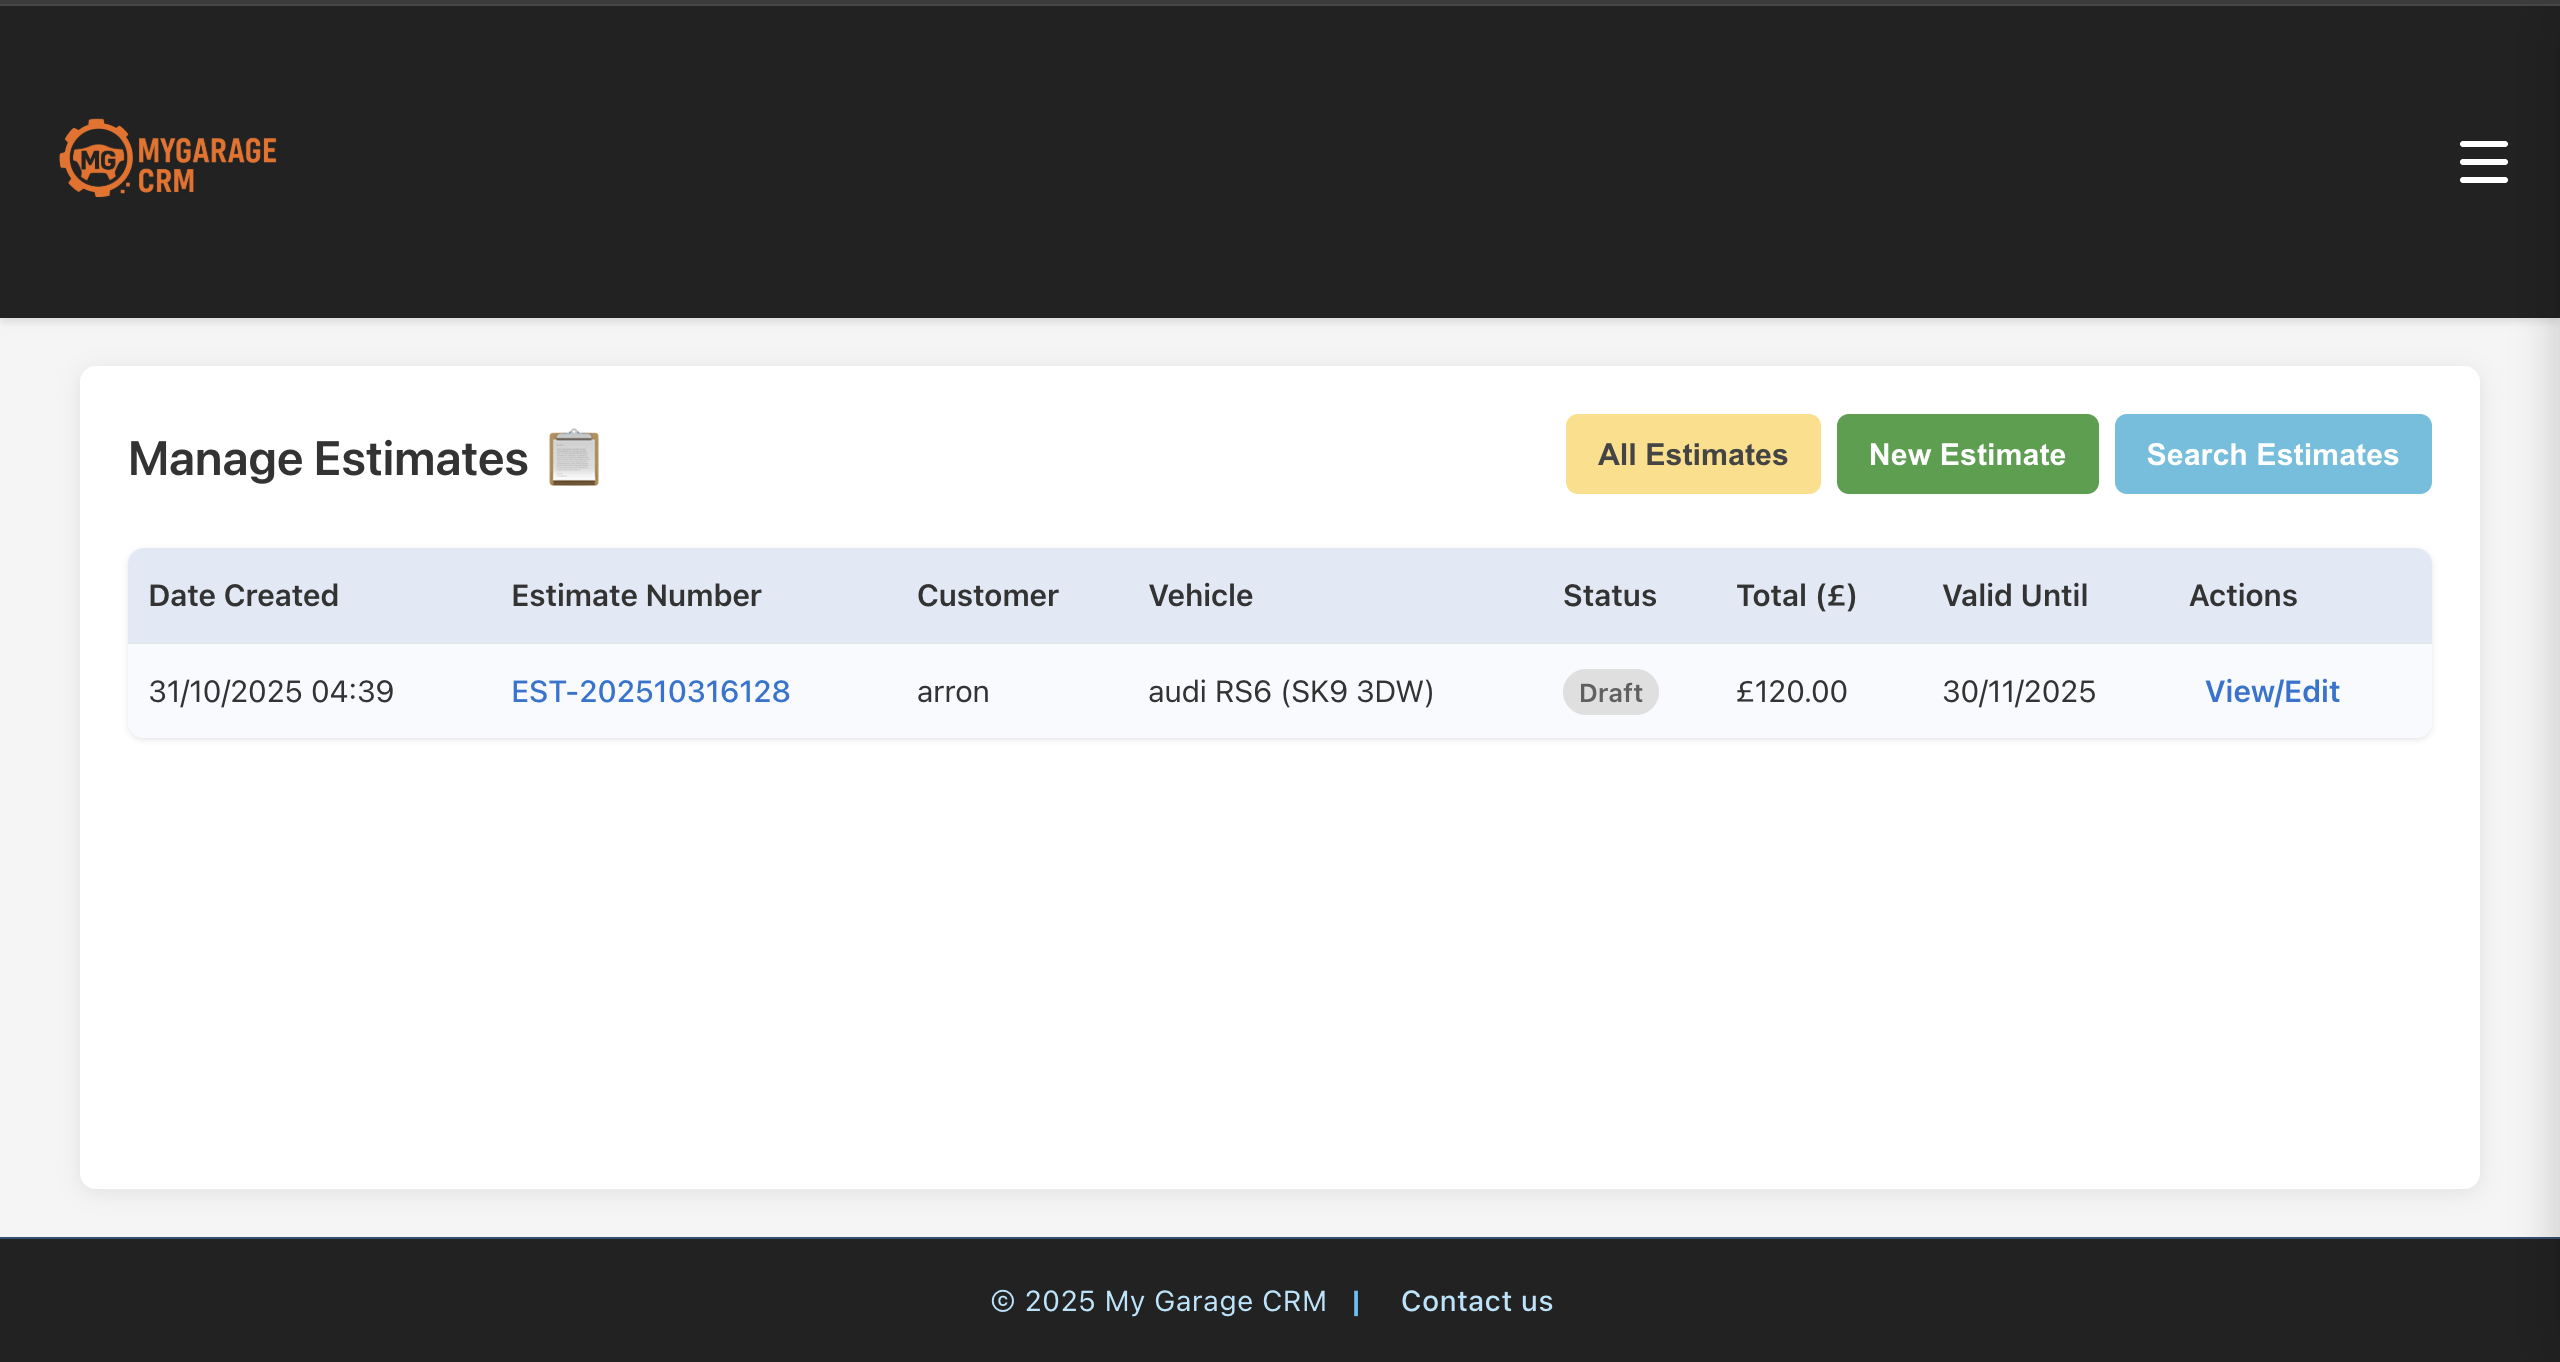Image resolution: width=2560 pixels, height=1362 pixels.
Task: Click the clipboard icon beside Manage Estimates
Action: pyautogui.click(x=573, y=457)
